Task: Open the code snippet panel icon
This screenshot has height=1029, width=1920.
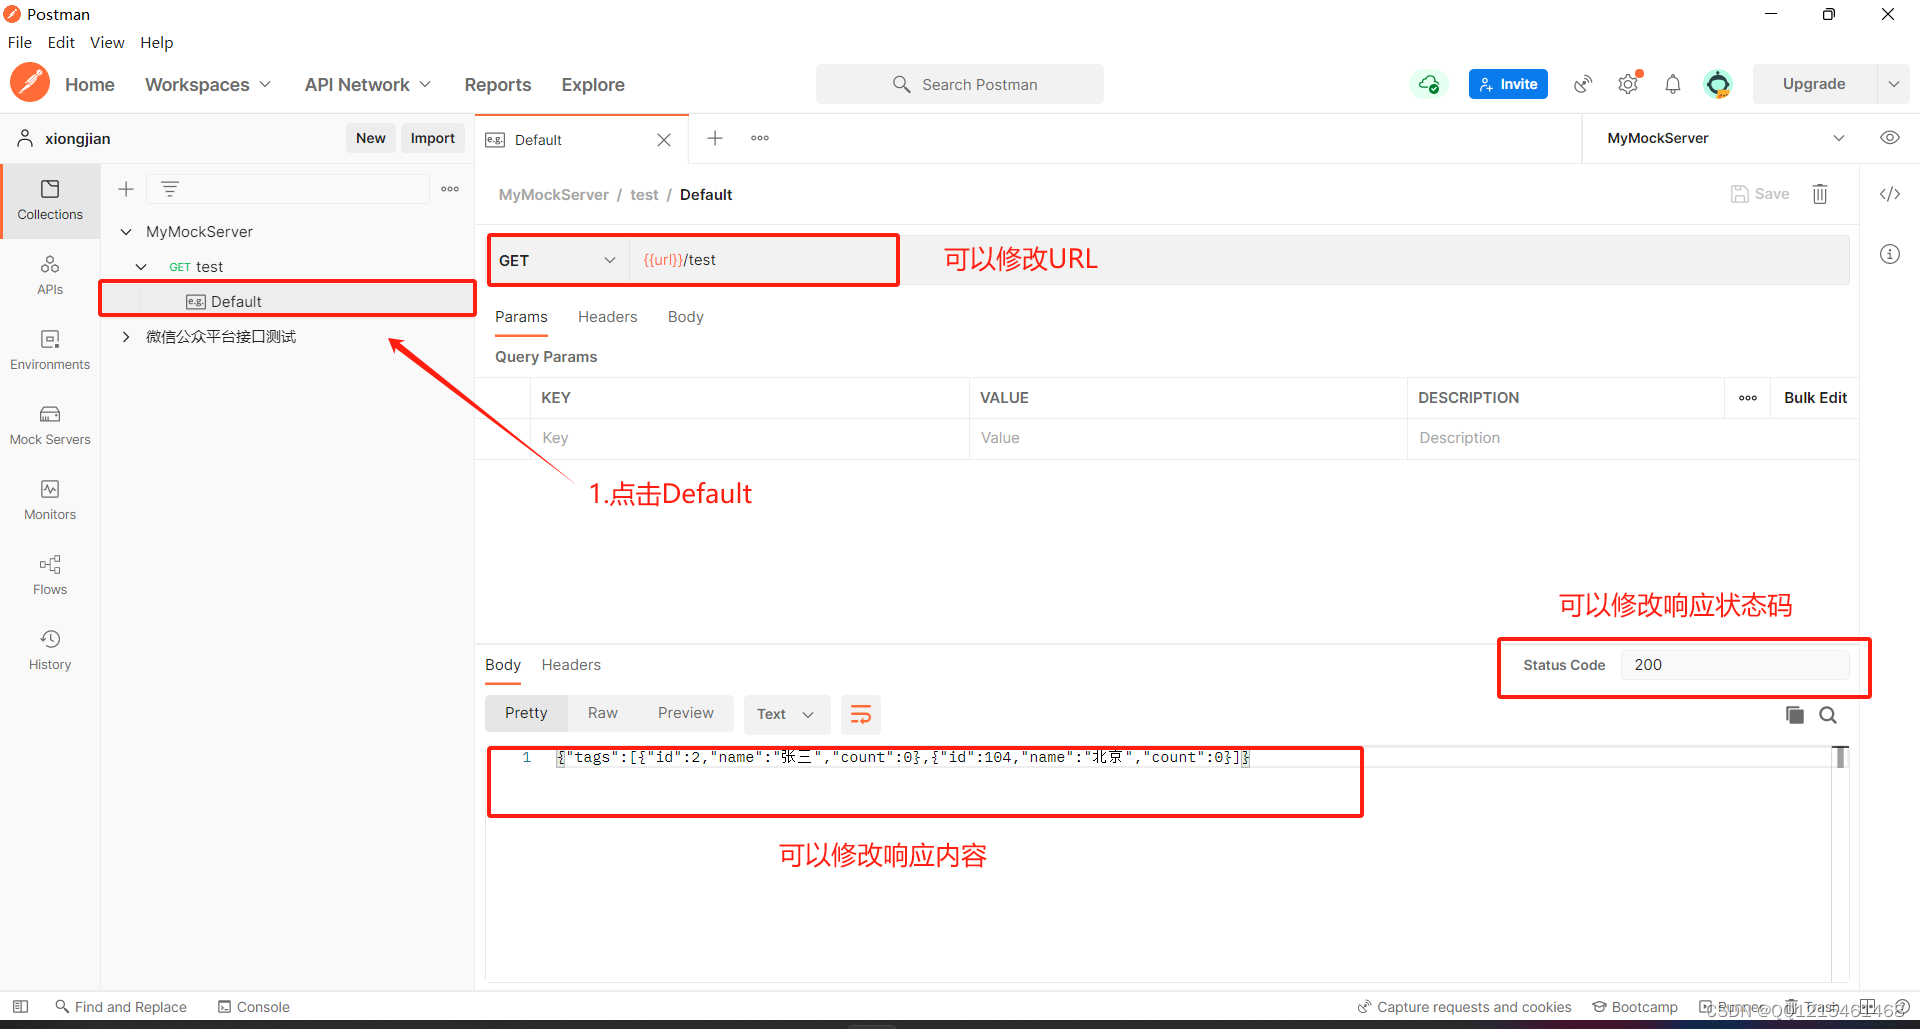Action: (x=1890, y=194)
